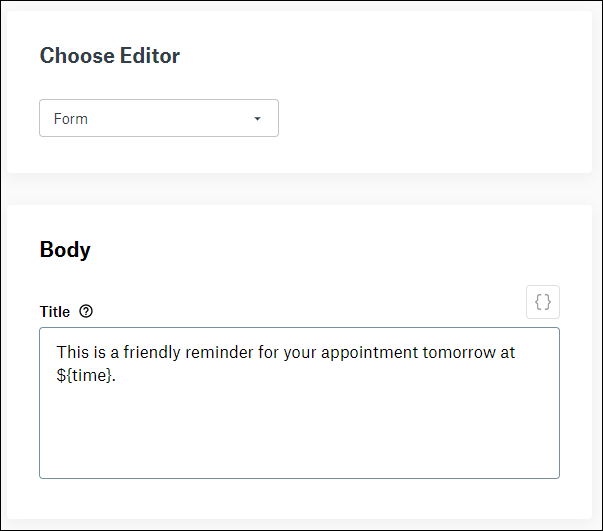This screenshot has width=603, height=531.
Task: Click the gray divider between the two panels
Action: (301, 189)
